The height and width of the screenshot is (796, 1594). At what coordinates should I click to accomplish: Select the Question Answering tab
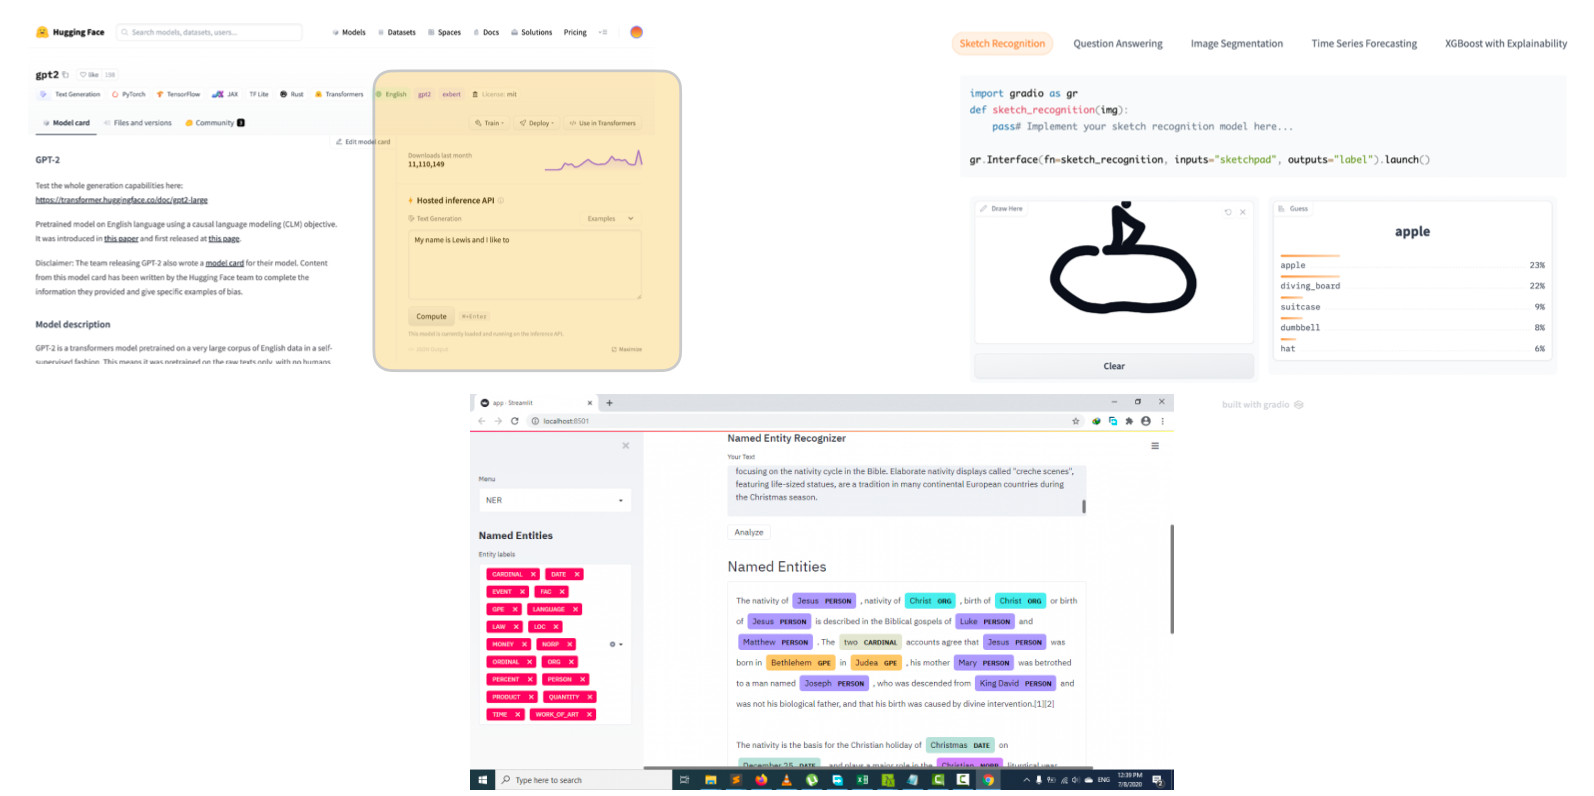point(1117,44)
